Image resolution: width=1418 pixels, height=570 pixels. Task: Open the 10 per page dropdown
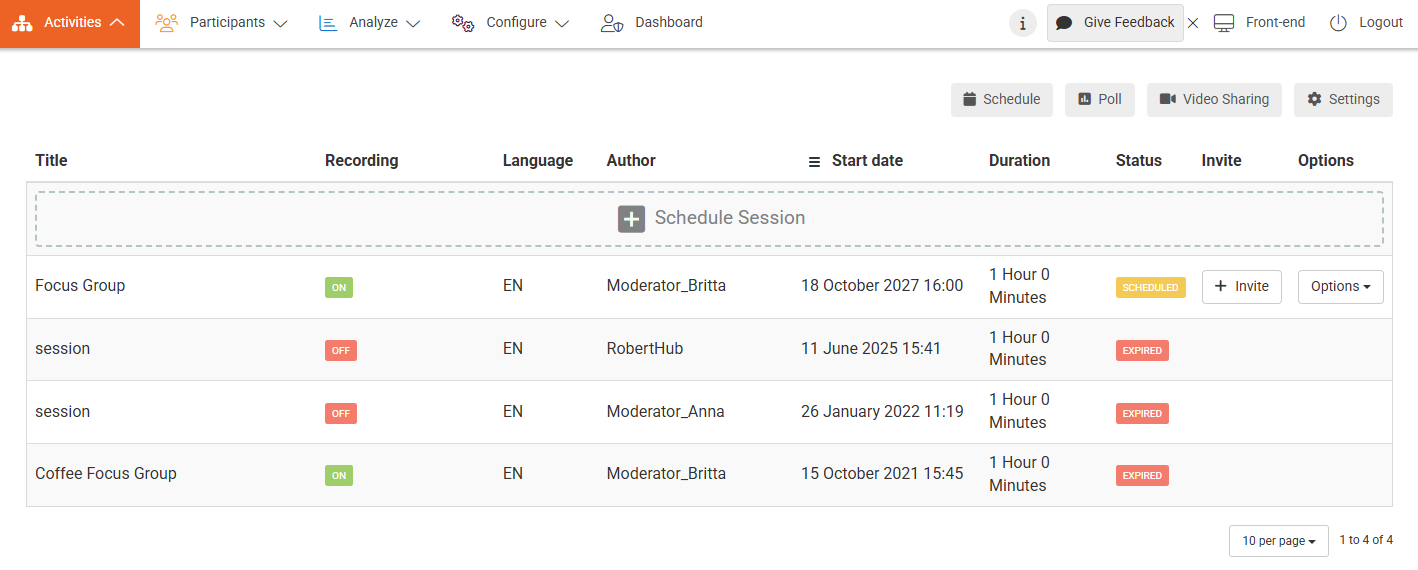pyautogui.click(x=1278, y=541)
